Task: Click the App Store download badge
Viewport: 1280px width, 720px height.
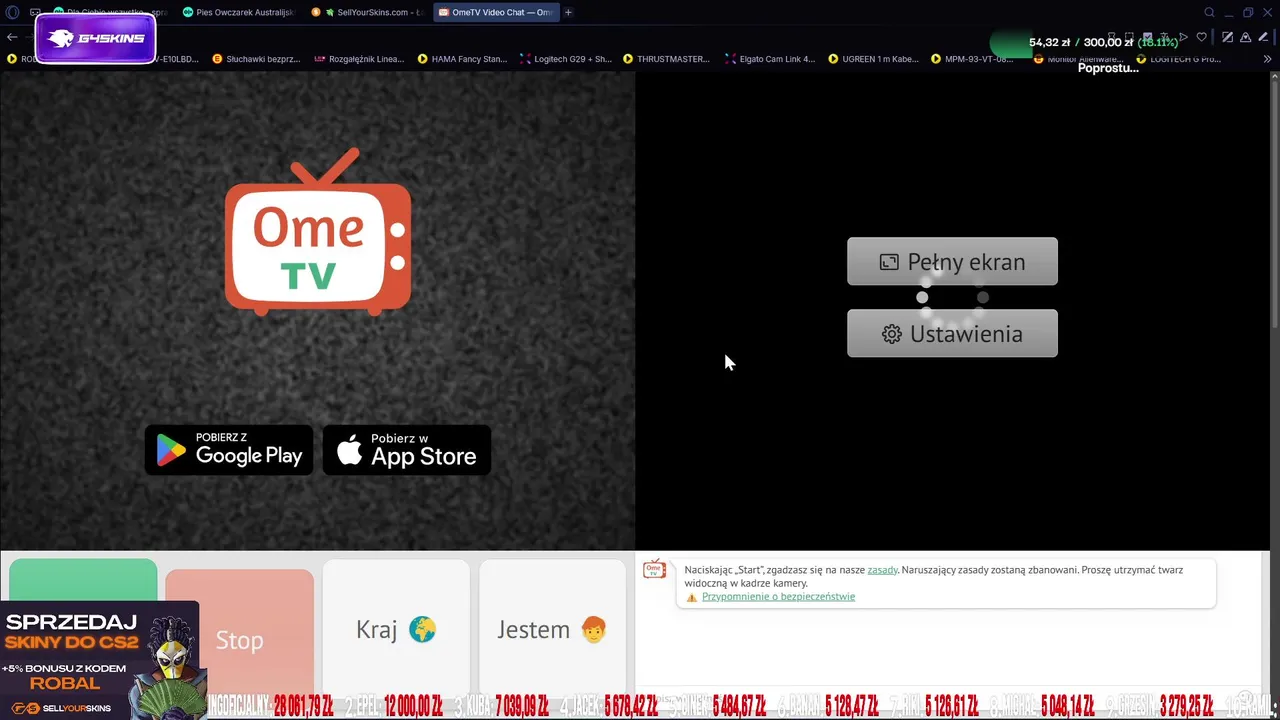Action: pos(407,450)
